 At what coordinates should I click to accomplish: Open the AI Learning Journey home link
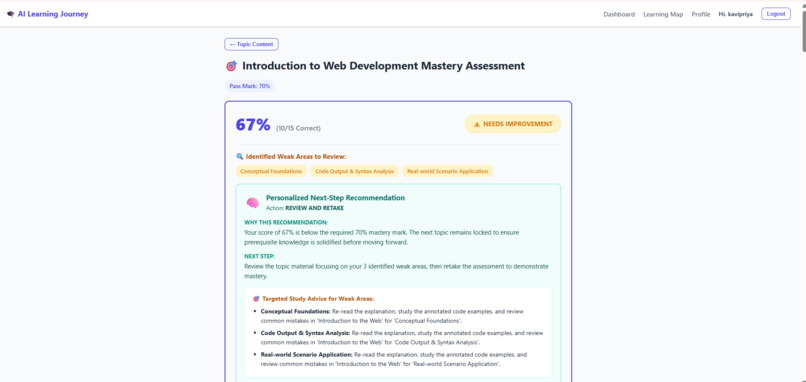click(x=52, y=14)
